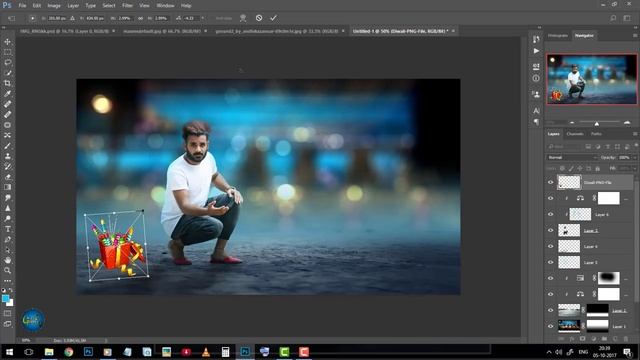Image resolution: width=640 pixels, height=360 pixels.
Task: Open the Character panel icon
Action: coord(536,110)
